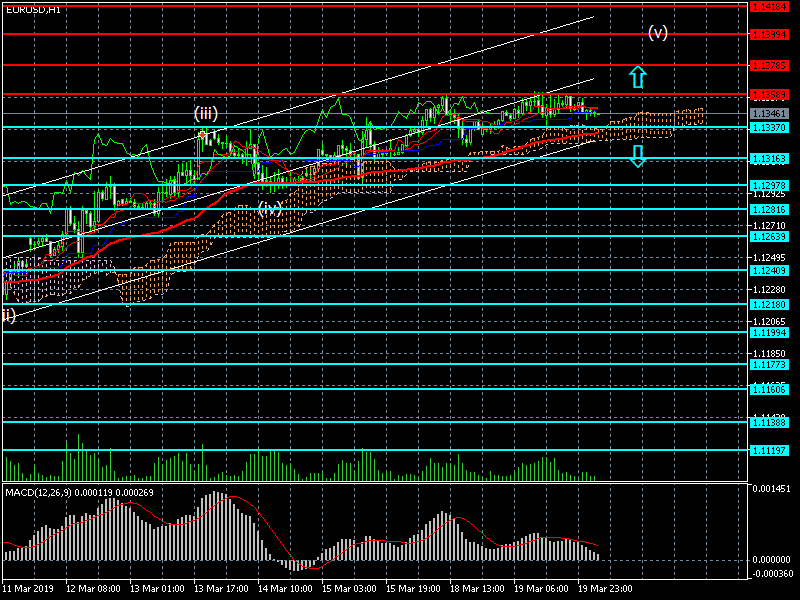Click the cyan 1.11388 price level label
This screenshot has width=800, height=600.
769,422
